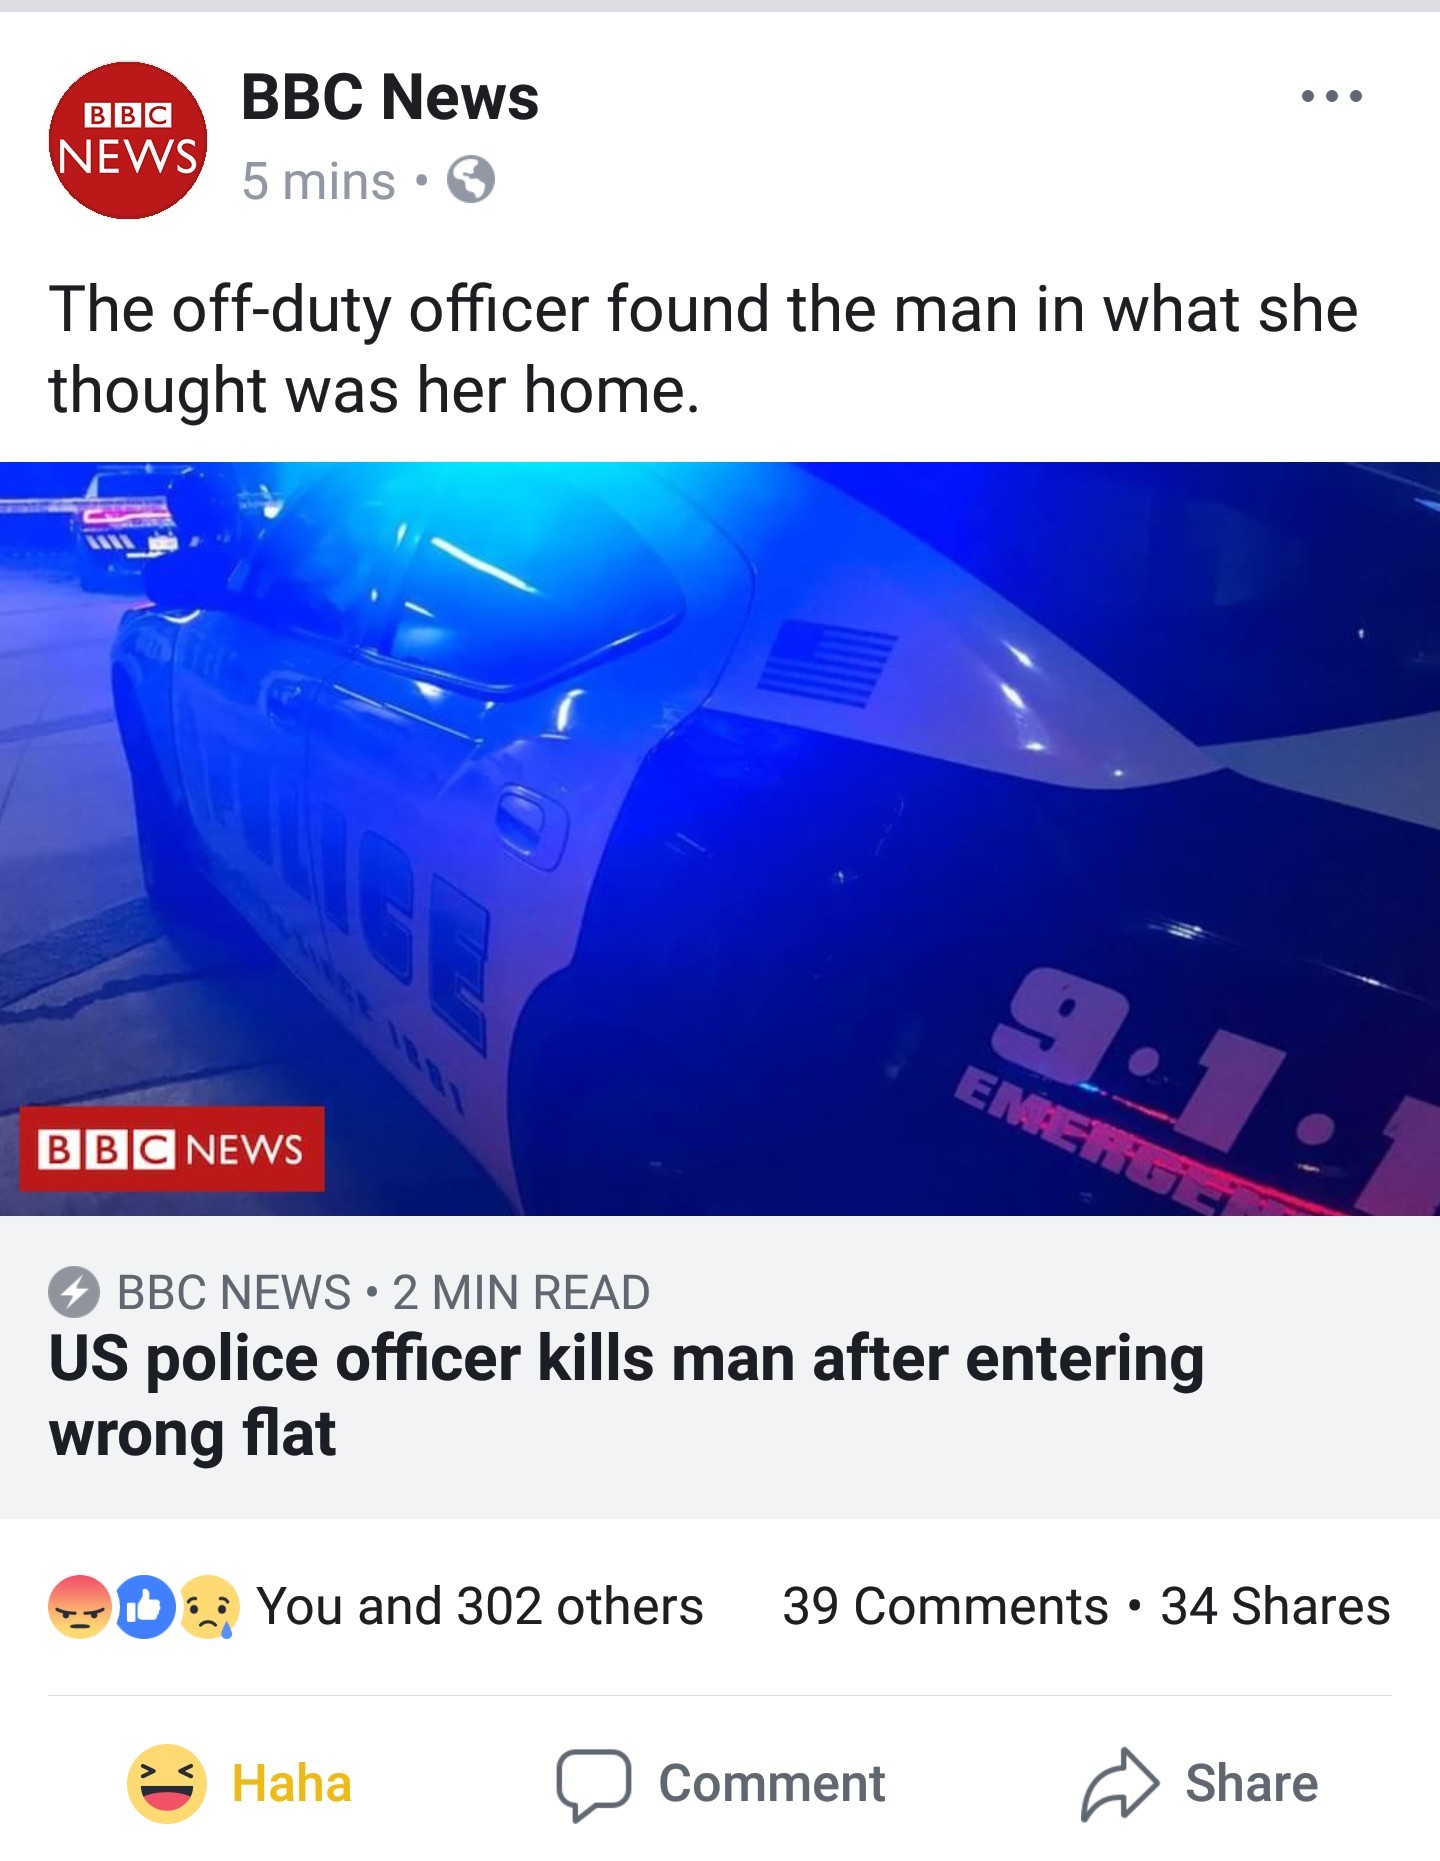
Task: Open the BBC News page name link
Action: click(390, 97)
